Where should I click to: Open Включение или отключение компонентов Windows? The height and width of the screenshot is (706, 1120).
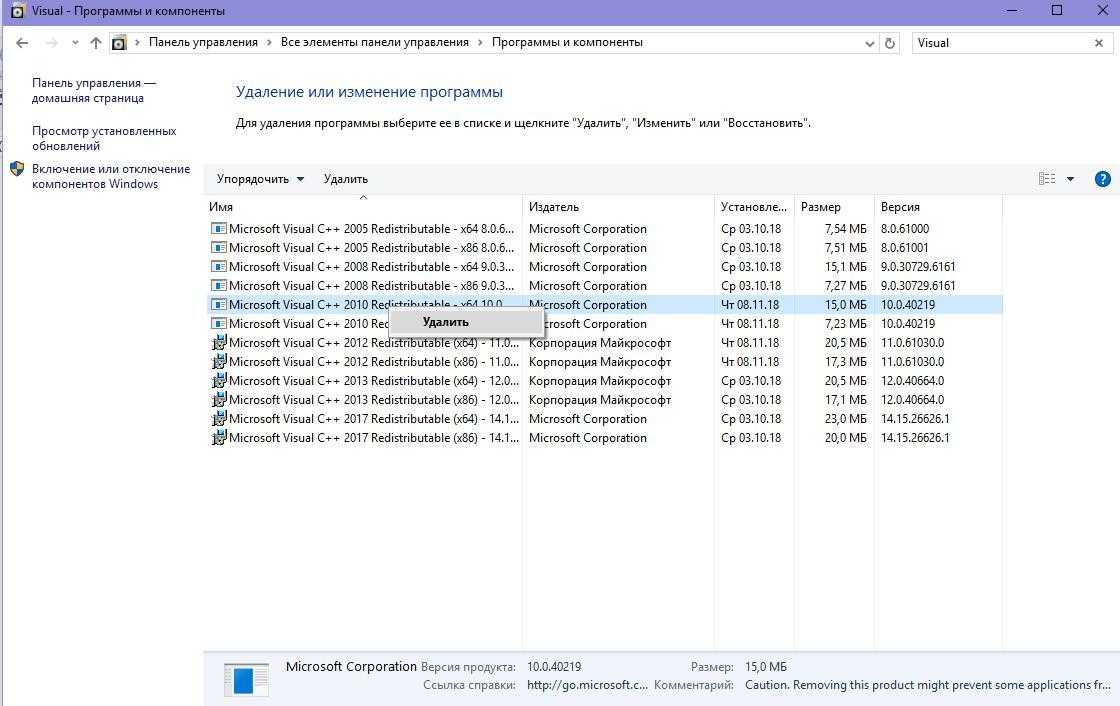pyautogui.click(x=110, y=176)
